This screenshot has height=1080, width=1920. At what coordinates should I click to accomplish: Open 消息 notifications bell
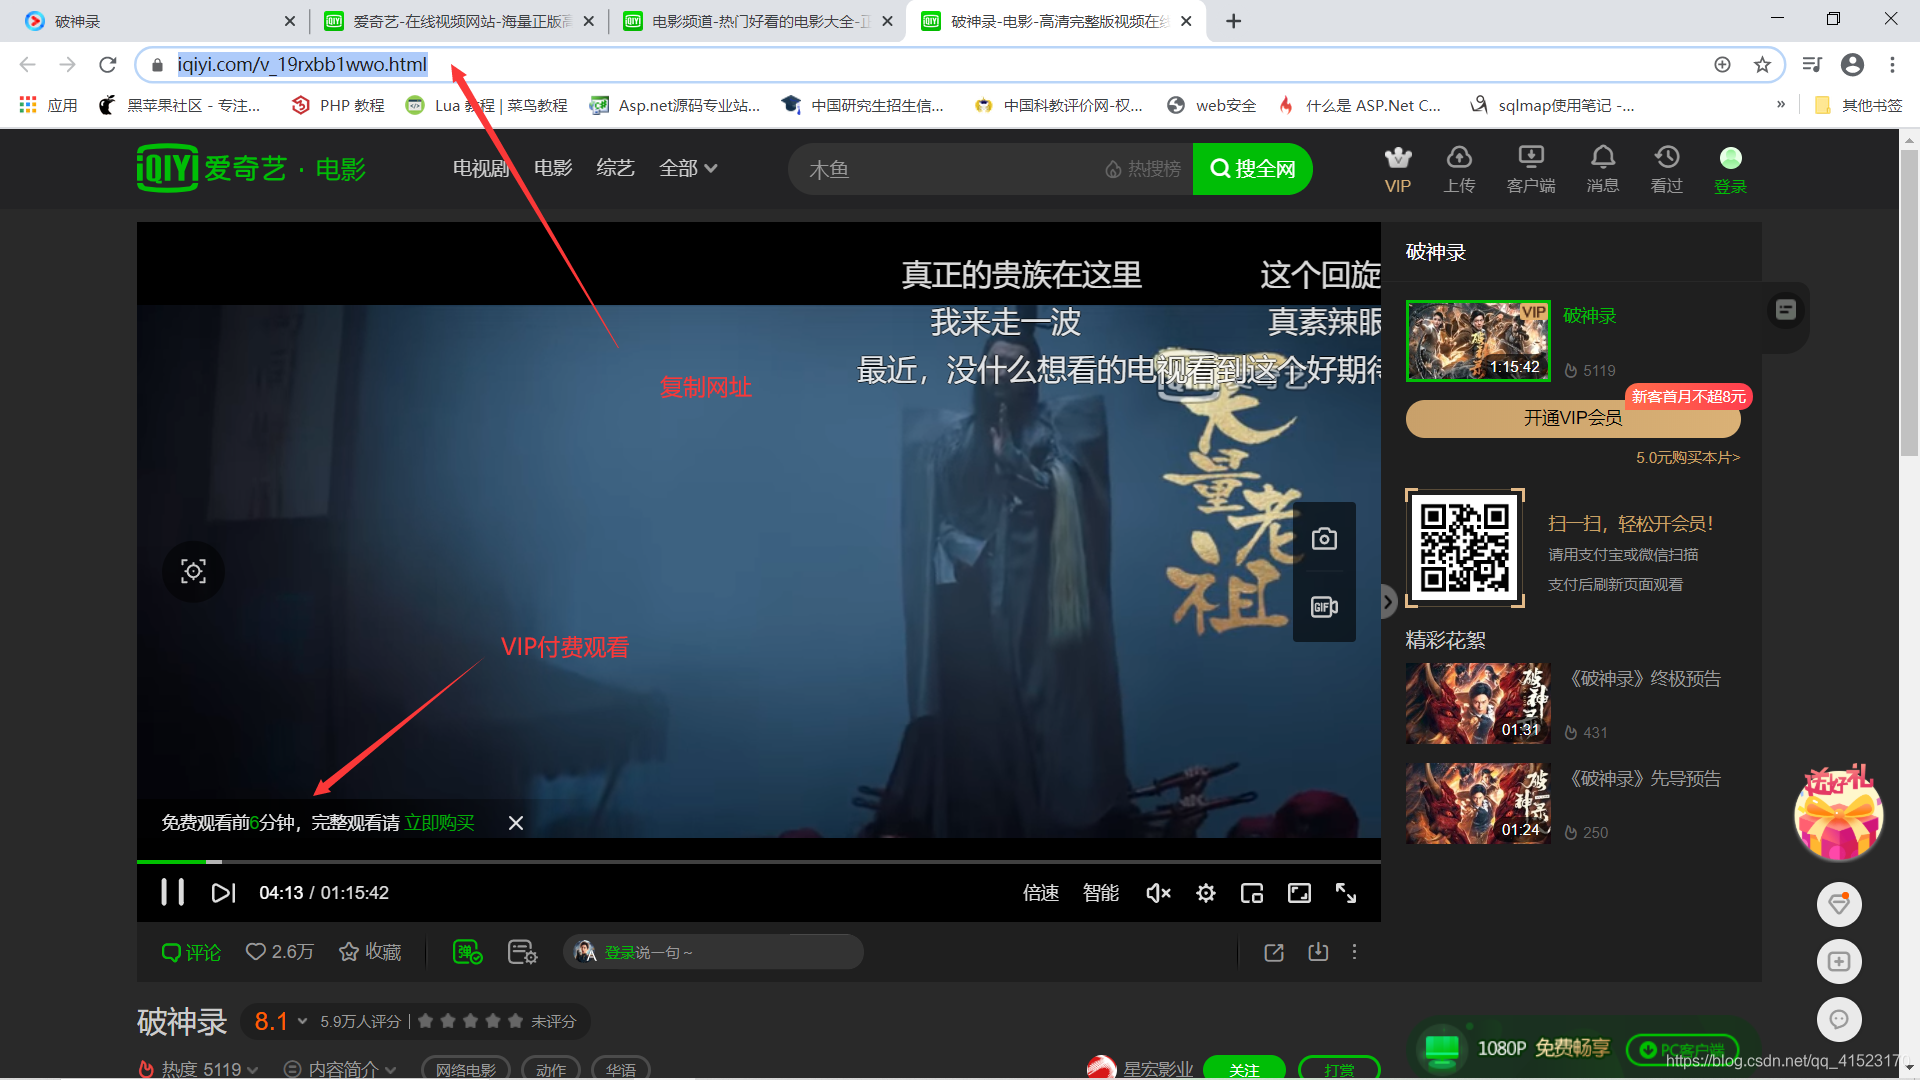click(x=1603, y=169)
